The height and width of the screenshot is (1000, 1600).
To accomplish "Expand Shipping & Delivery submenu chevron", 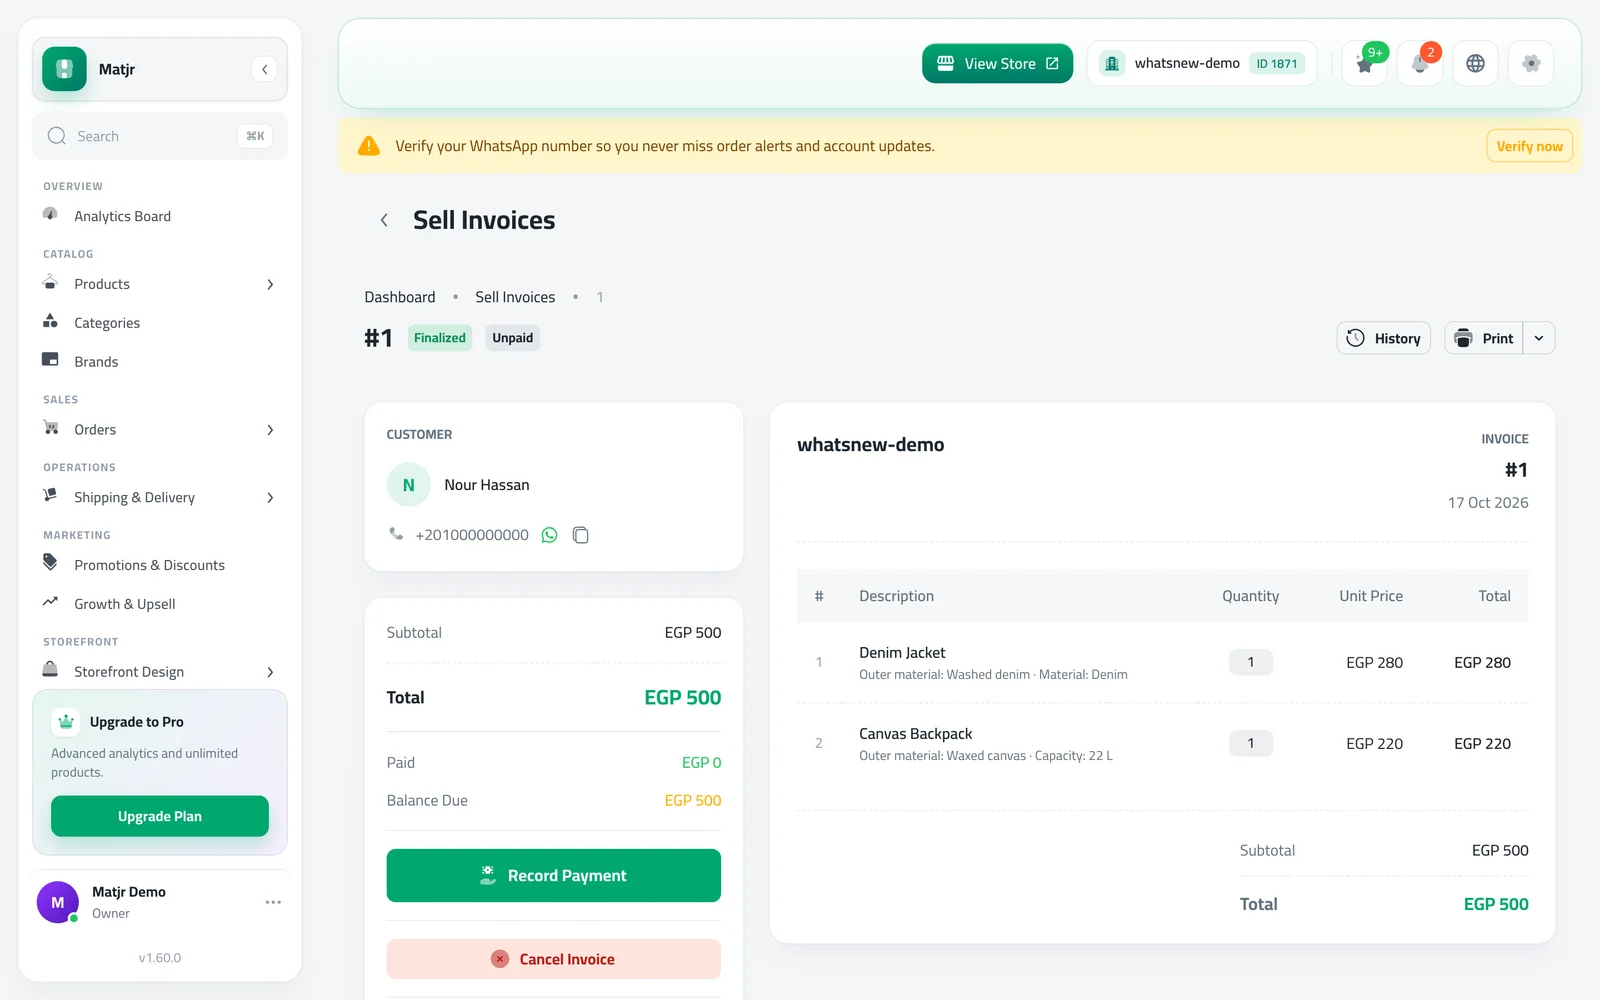I will (x=270, y=498).
